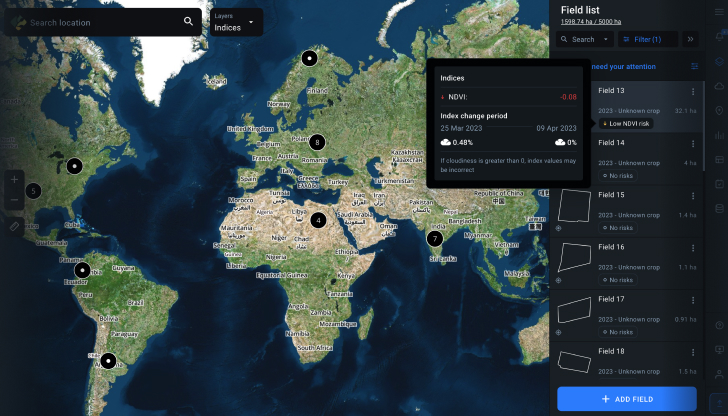
Task: Click the Search location input field
Action: point(104,22)
